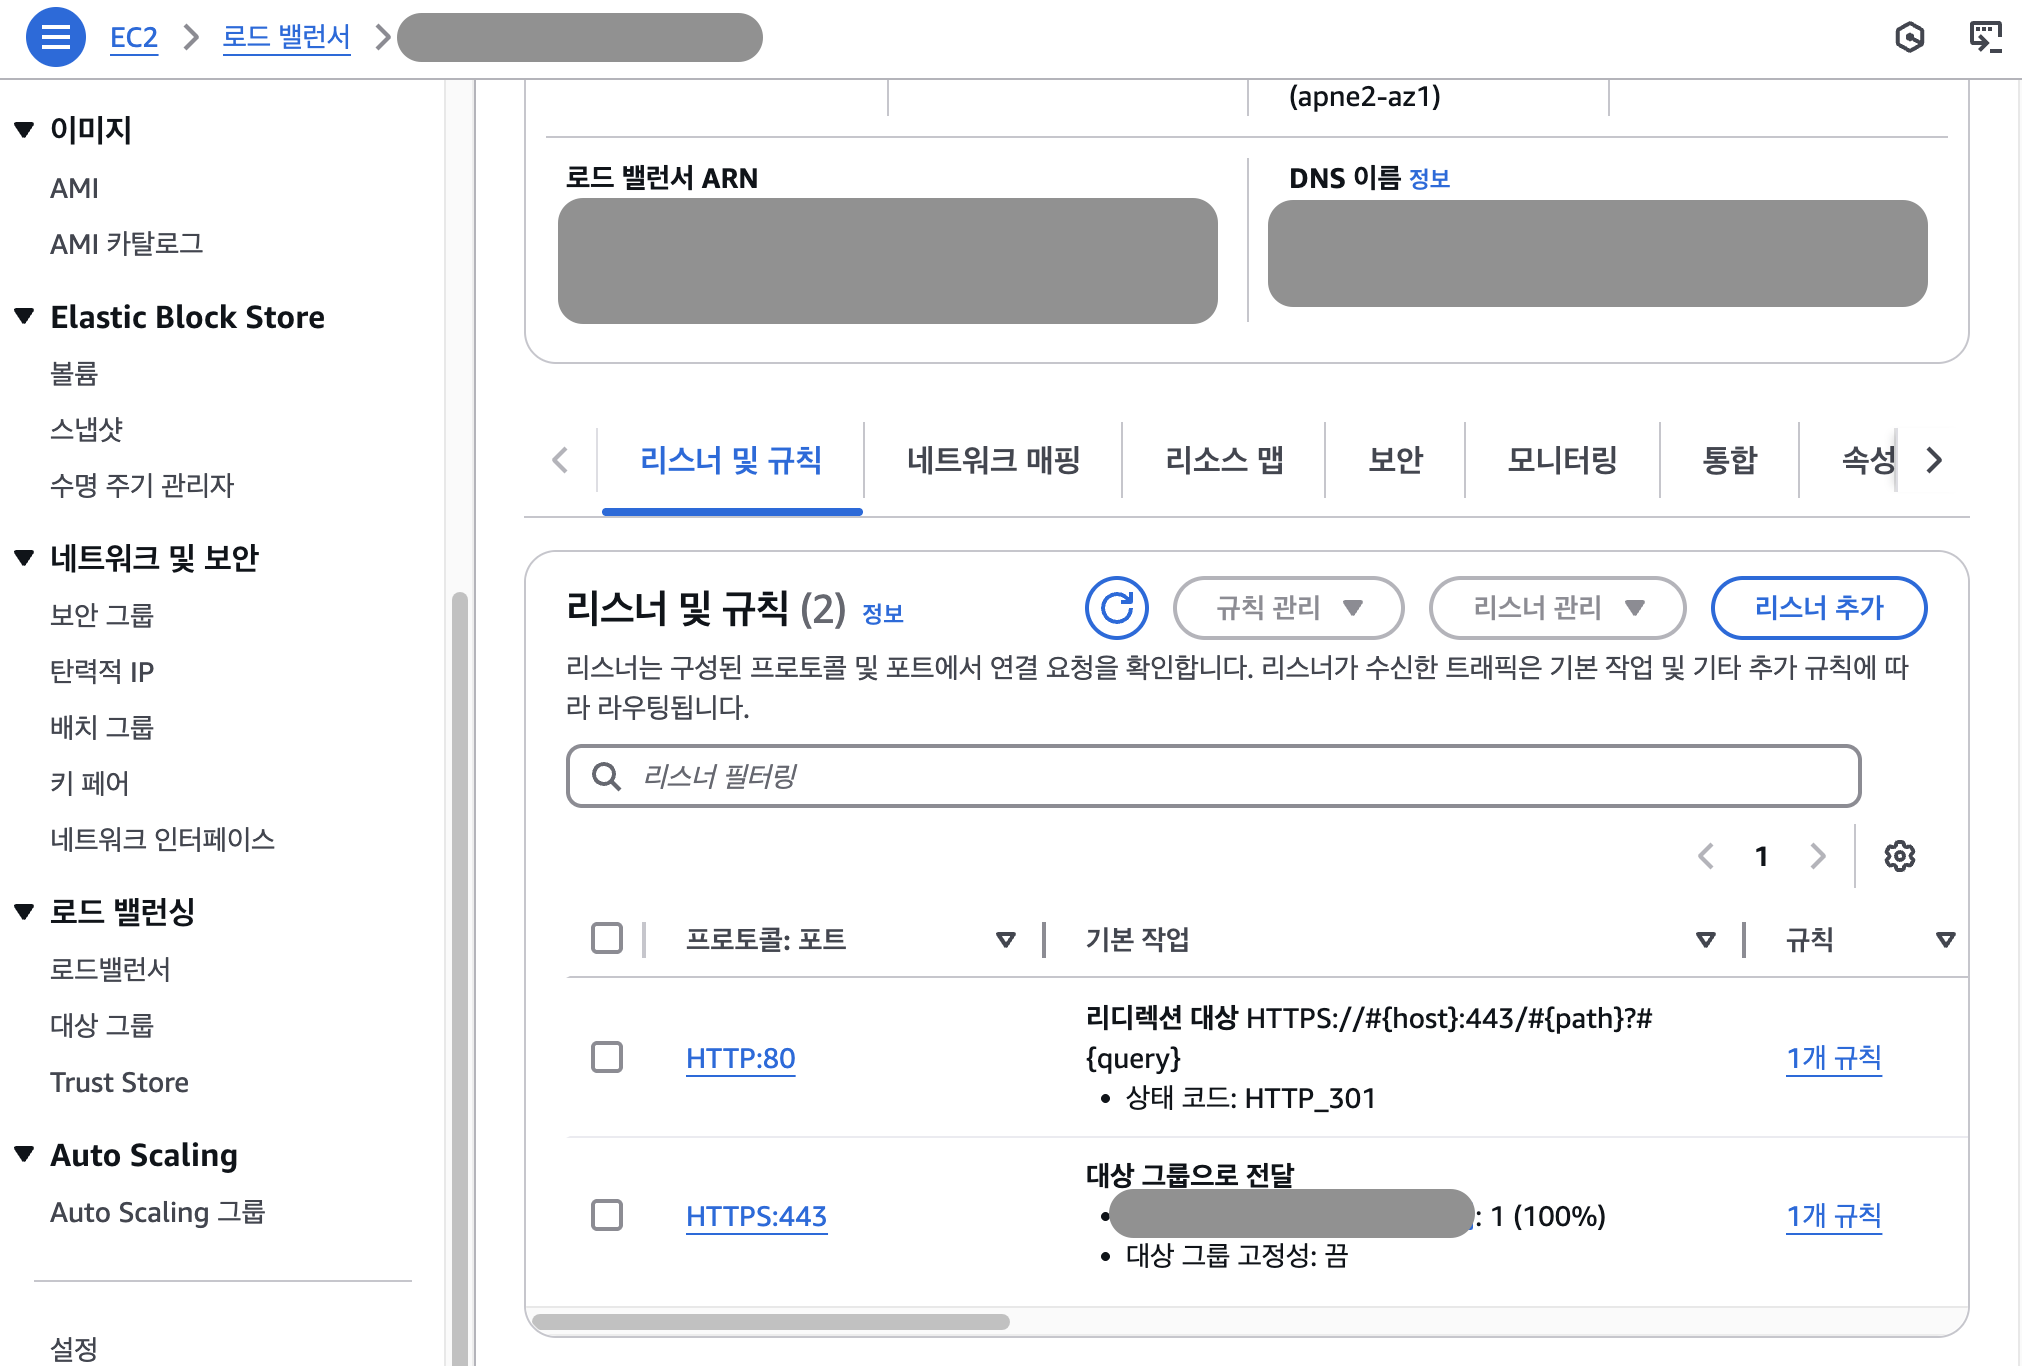Sort by the 규칙 column arrow
Viewport: 2022px width, 1366px height.
1945,939
